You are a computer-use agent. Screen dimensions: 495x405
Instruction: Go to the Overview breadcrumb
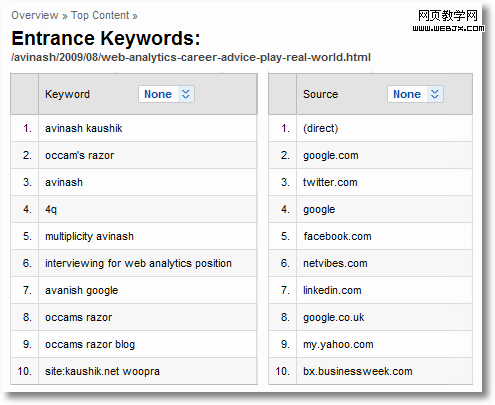(x=35, y=15)
